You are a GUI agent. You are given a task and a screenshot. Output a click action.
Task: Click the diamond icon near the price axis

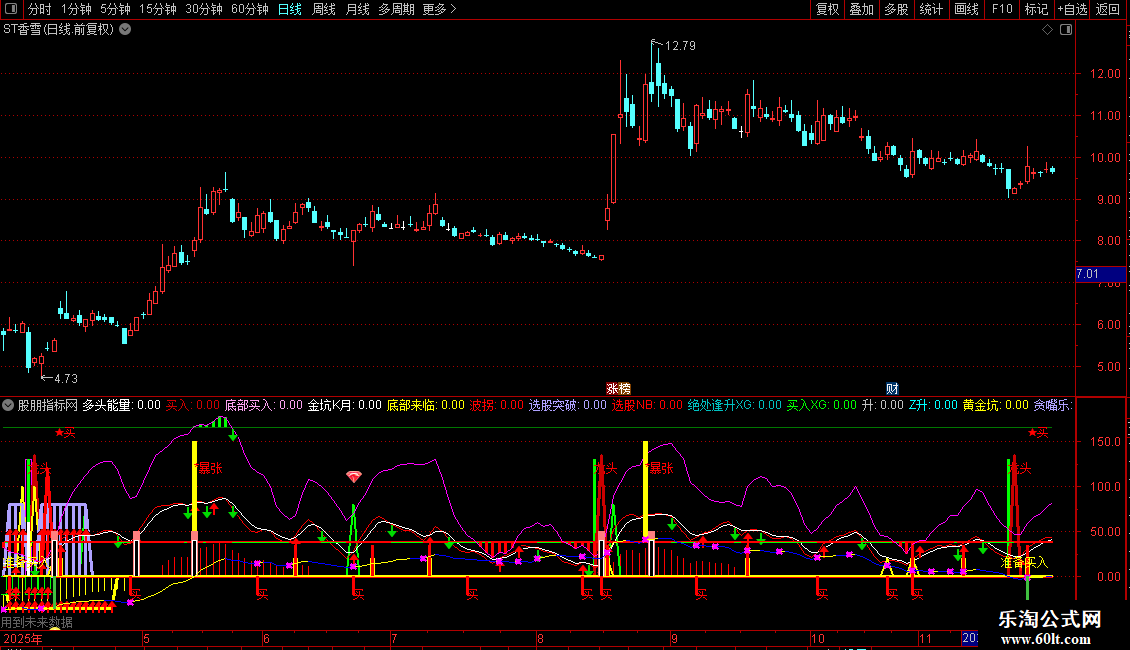tap(1047, 30)
